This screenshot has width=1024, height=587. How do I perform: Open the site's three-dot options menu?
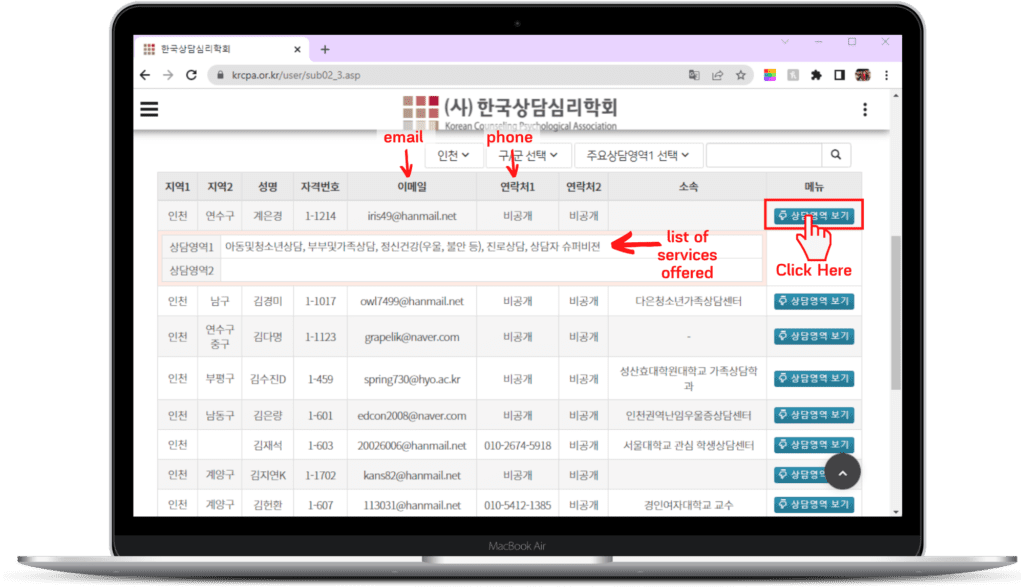tap(865, 110)
